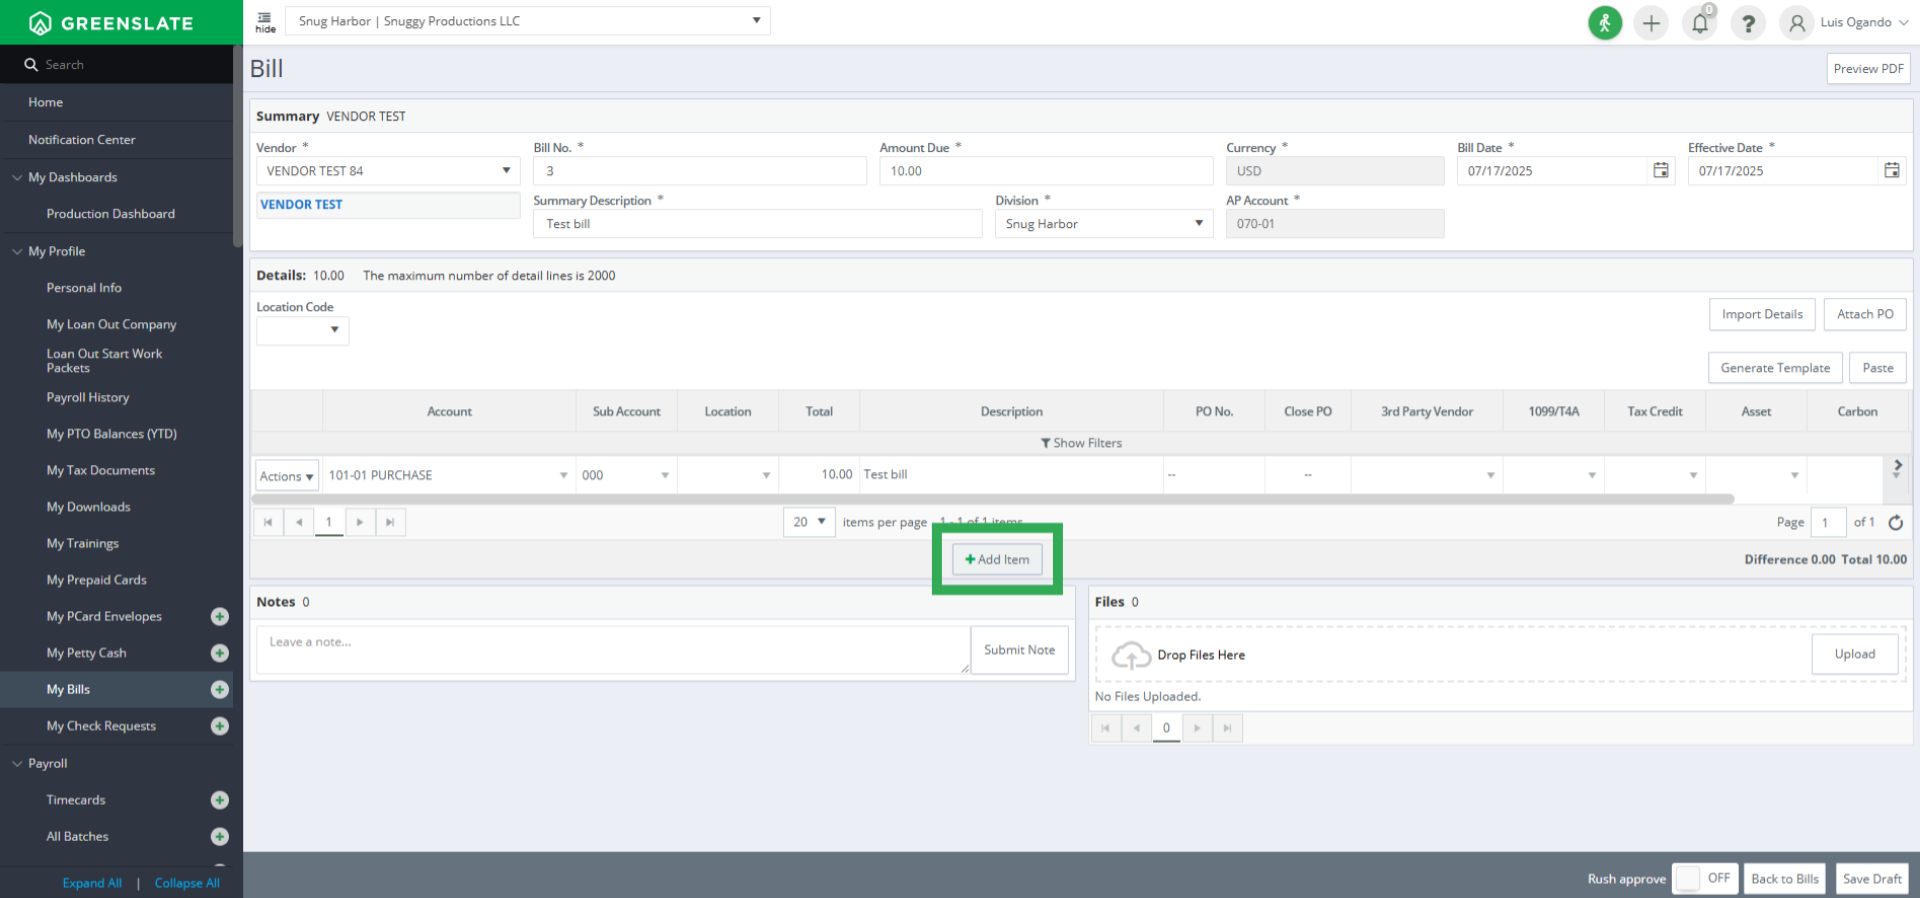The image size is (1920, 898).
Task: Open Payroll History in sidebar
Action: coord(88,397)
